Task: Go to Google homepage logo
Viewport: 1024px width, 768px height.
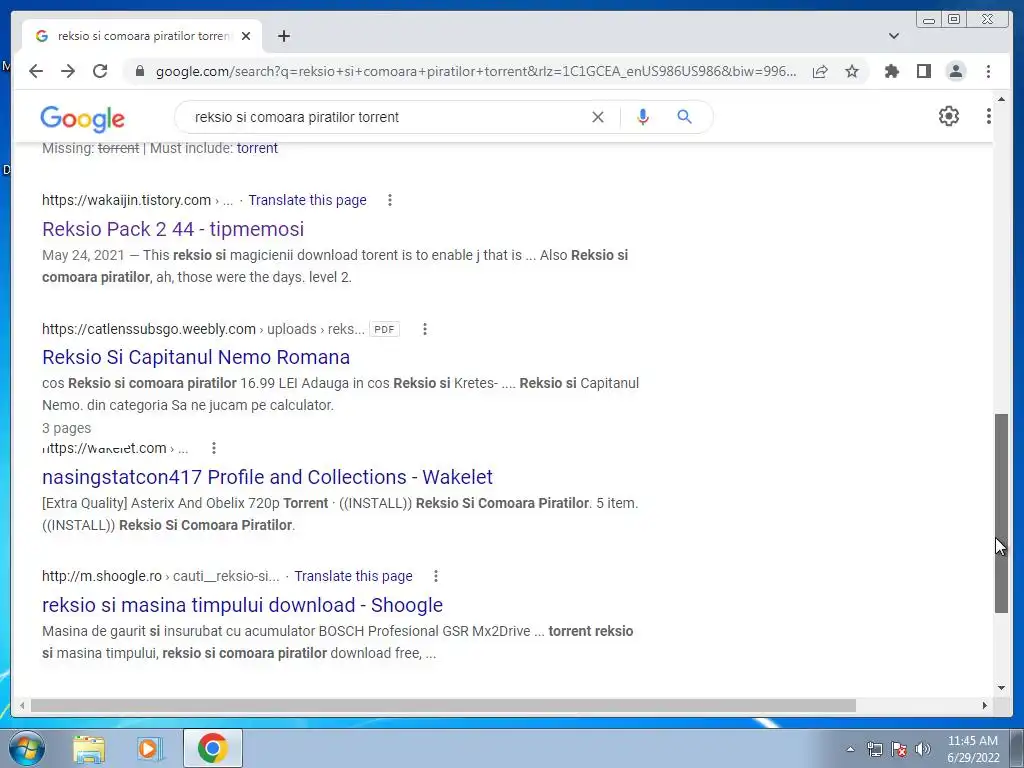Action: click(82, 118)
